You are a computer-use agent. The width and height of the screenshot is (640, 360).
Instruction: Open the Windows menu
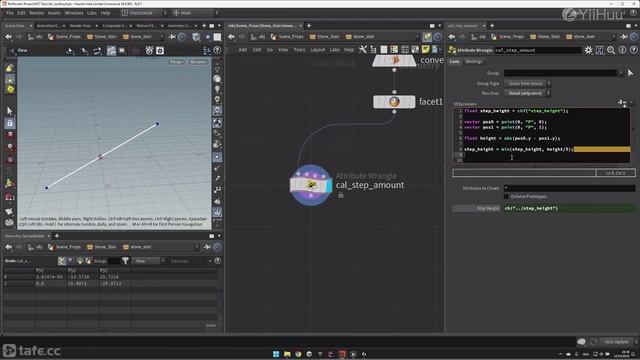[74, 13]
